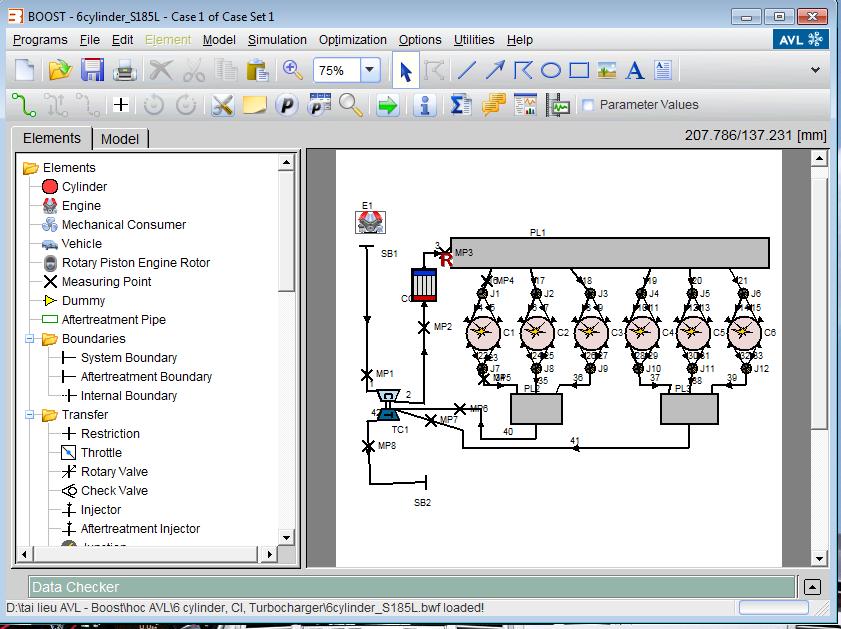Open the Simulation menu

click(x=277, y=40)
